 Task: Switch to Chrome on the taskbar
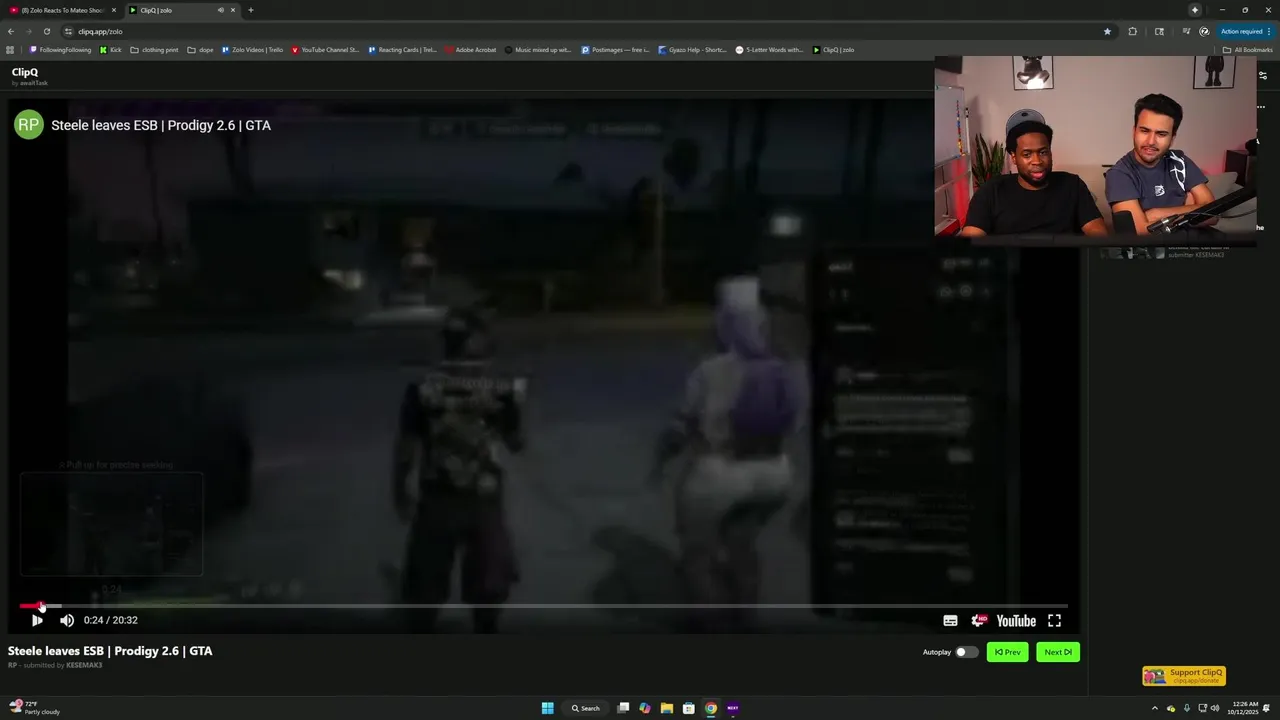(x=711, y=708)
